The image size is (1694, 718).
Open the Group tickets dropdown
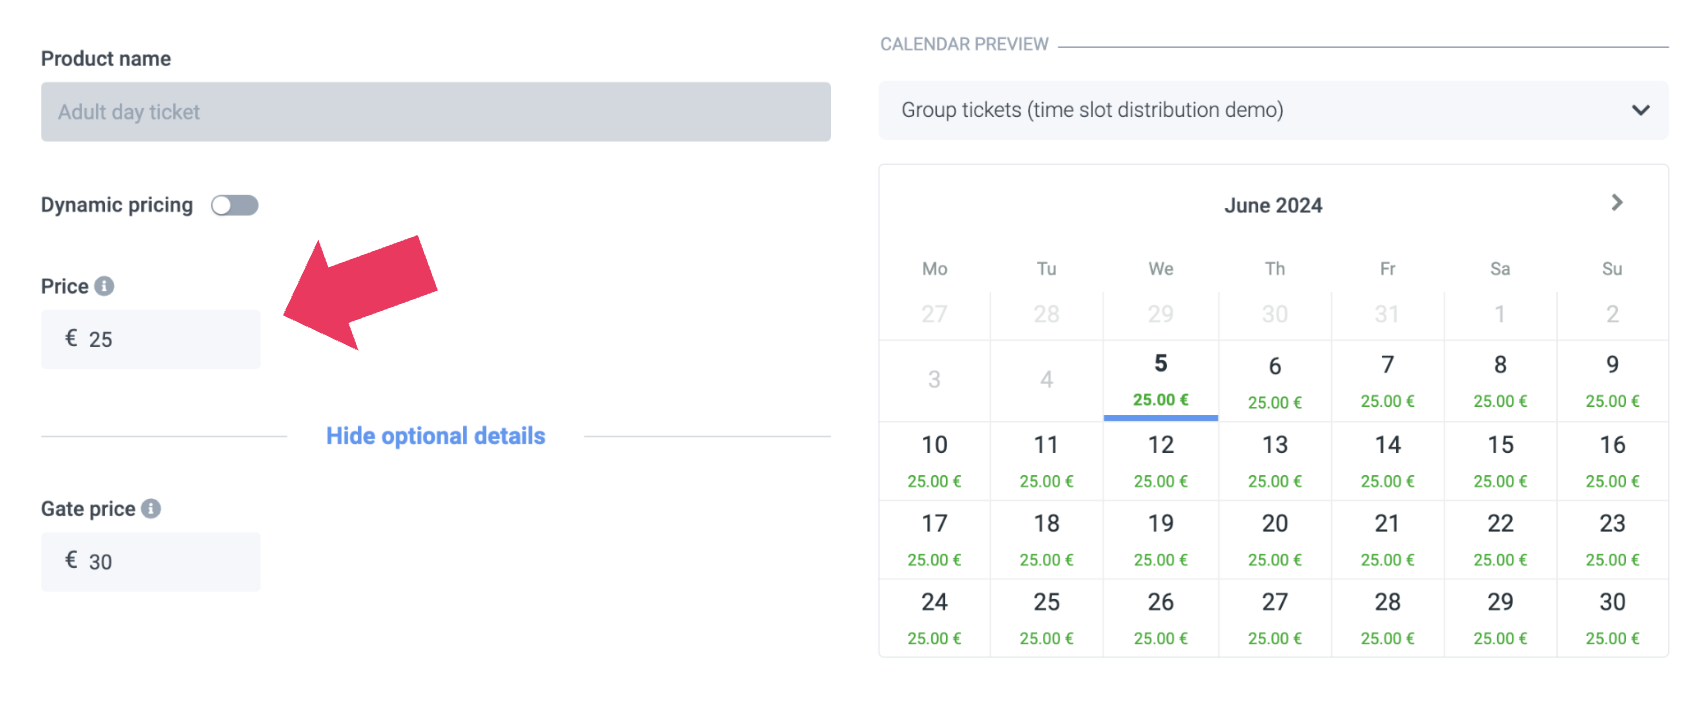1272,110
